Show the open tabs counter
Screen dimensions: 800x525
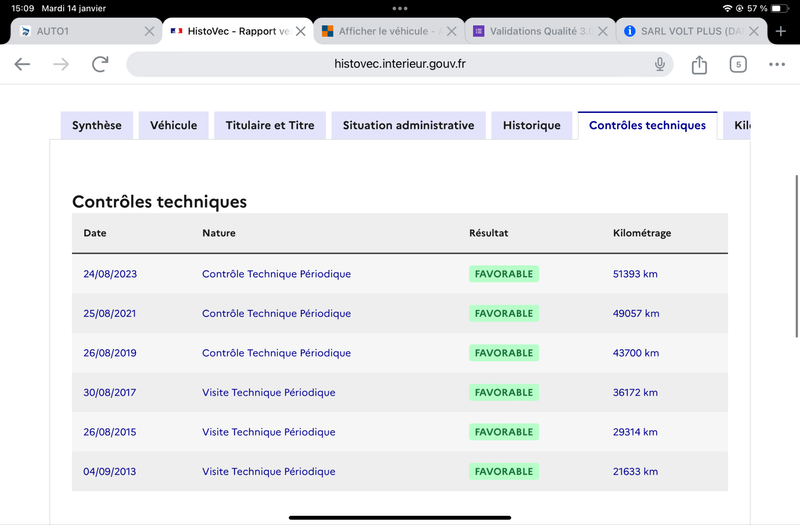pyautogui.click(x=738, y=64)
